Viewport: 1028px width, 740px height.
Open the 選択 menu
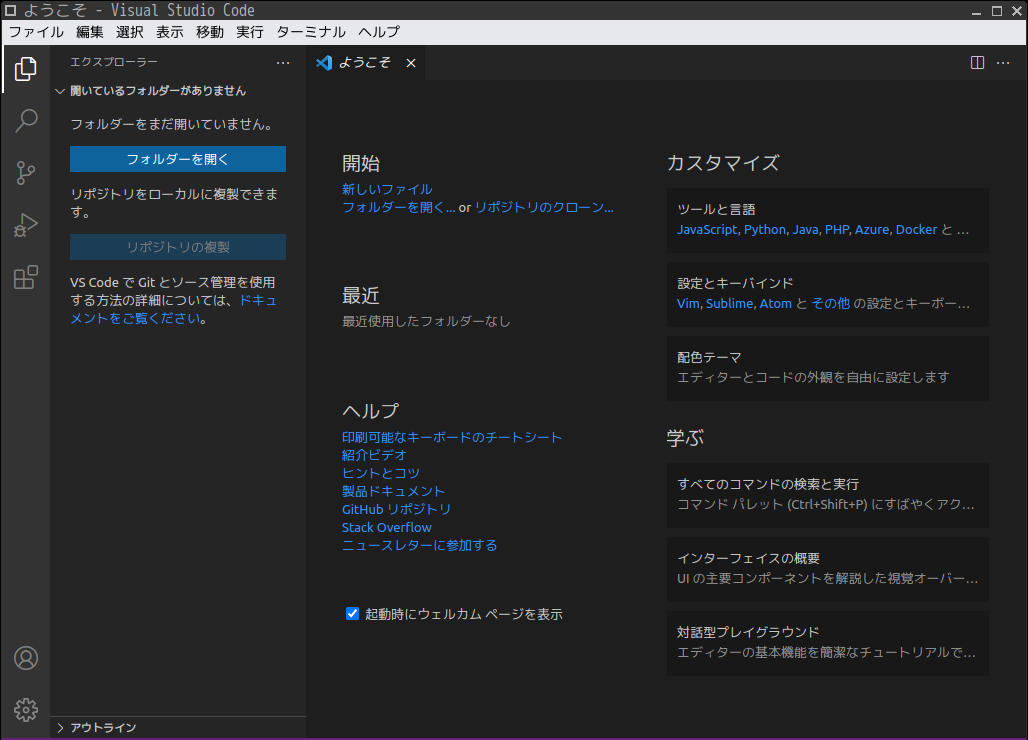coord(129,32)
